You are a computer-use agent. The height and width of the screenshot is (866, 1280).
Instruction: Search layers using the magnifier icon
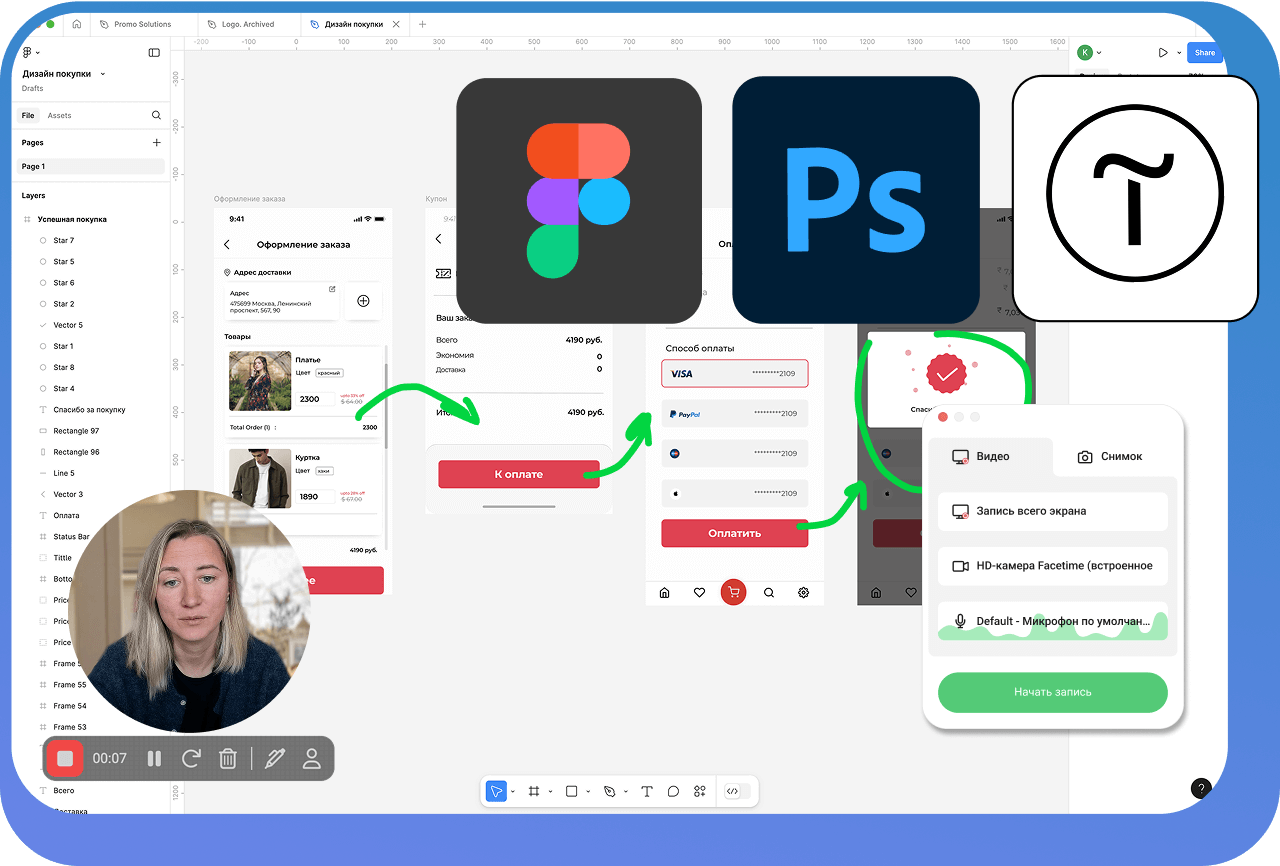[156, 115]
